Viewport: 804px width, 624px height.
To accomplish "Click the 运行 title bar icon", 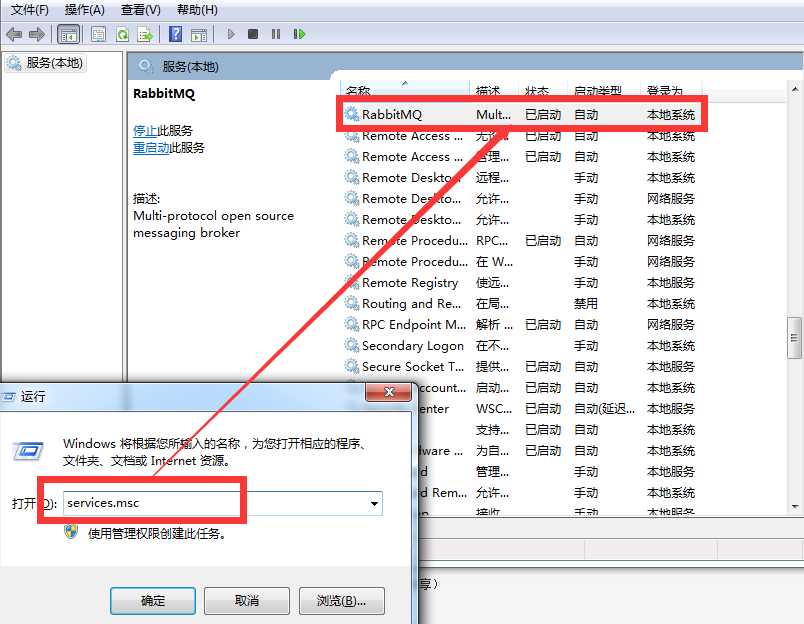I will (8, 396).
